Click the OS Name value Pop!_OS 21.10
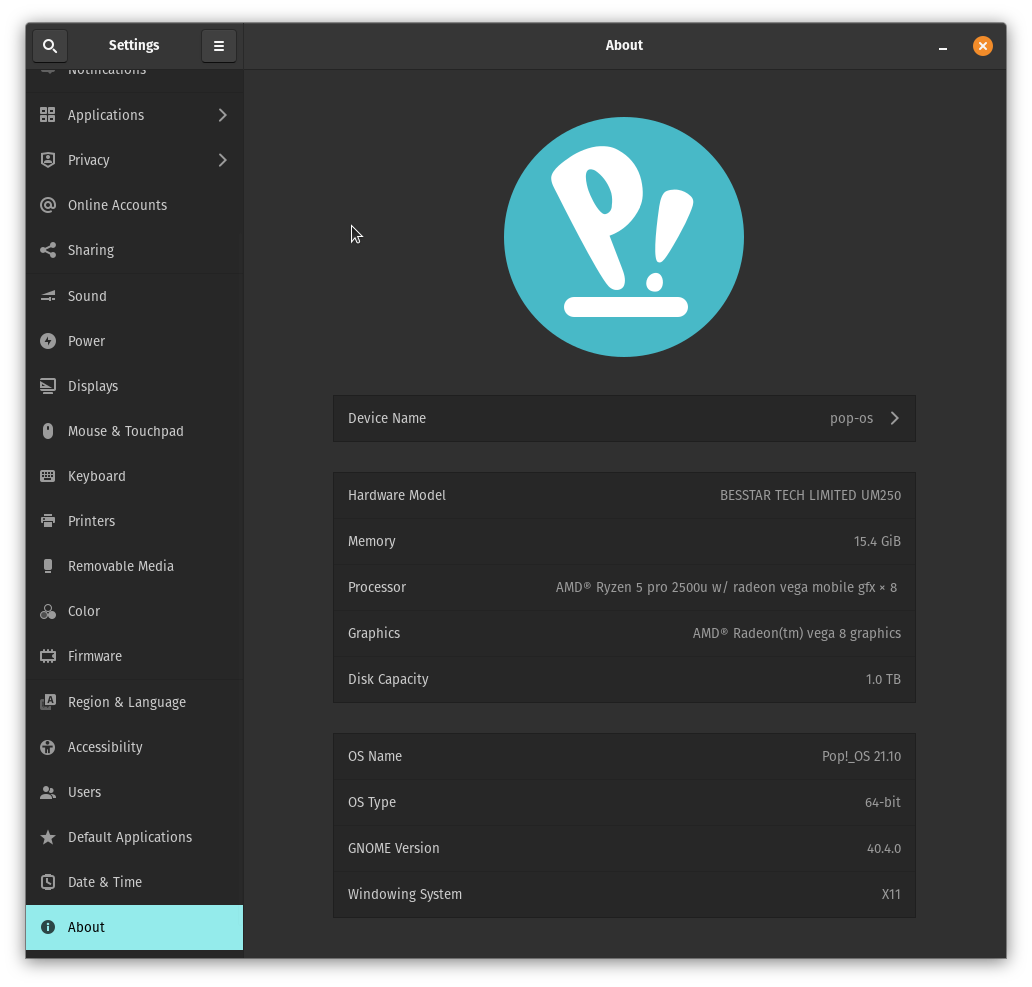1032x987 pixels. tap(861, 757)
